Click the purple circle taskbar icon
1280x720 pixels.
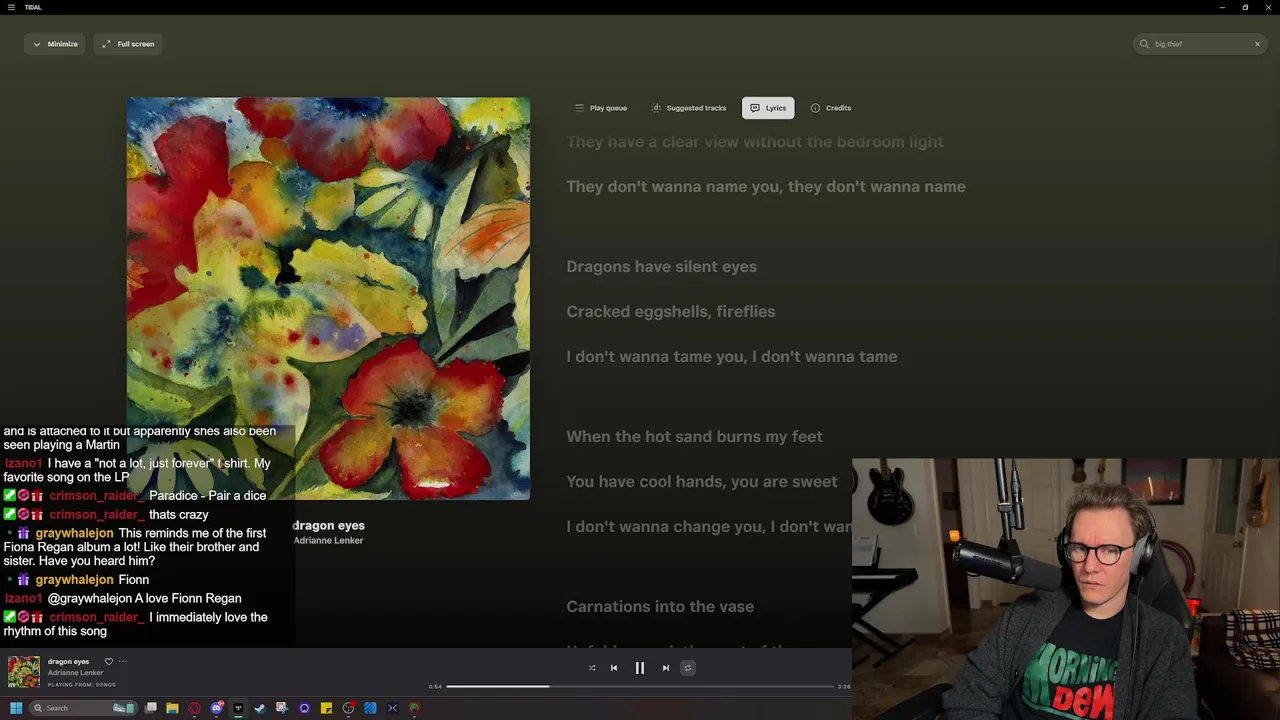point(304,708)
